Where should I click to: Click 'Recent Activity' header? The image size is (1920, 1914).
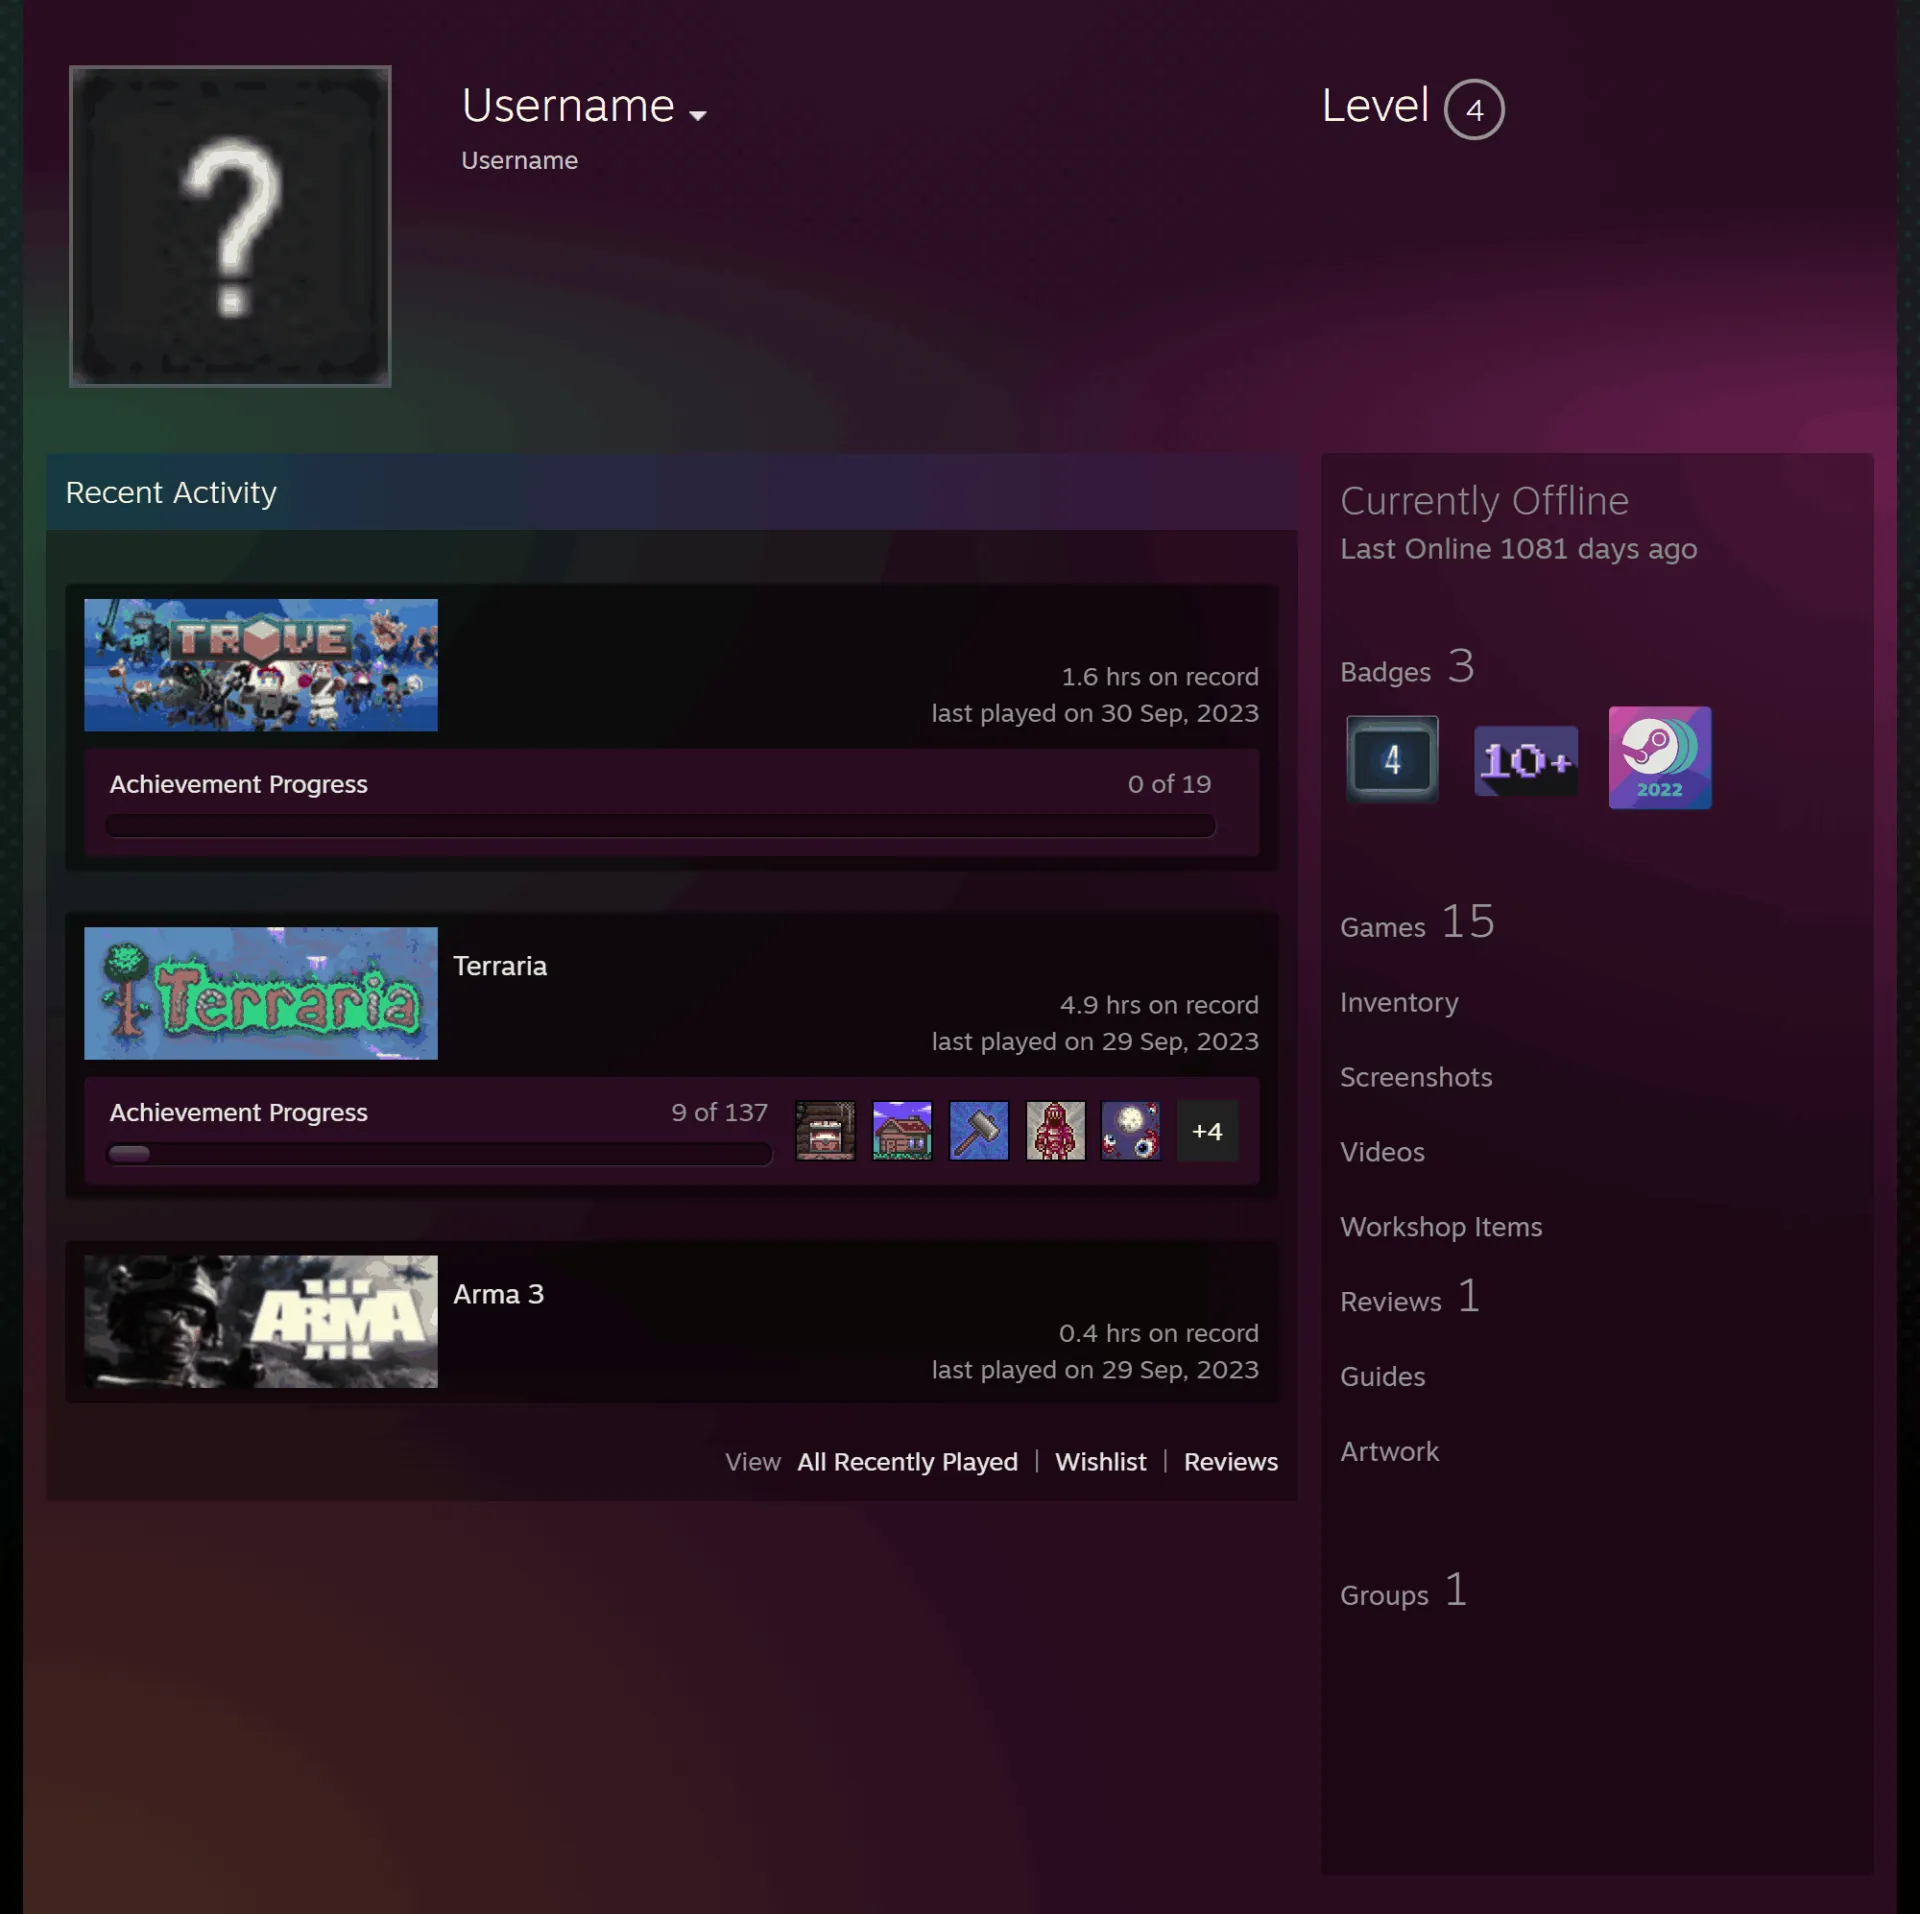[171, 493]
